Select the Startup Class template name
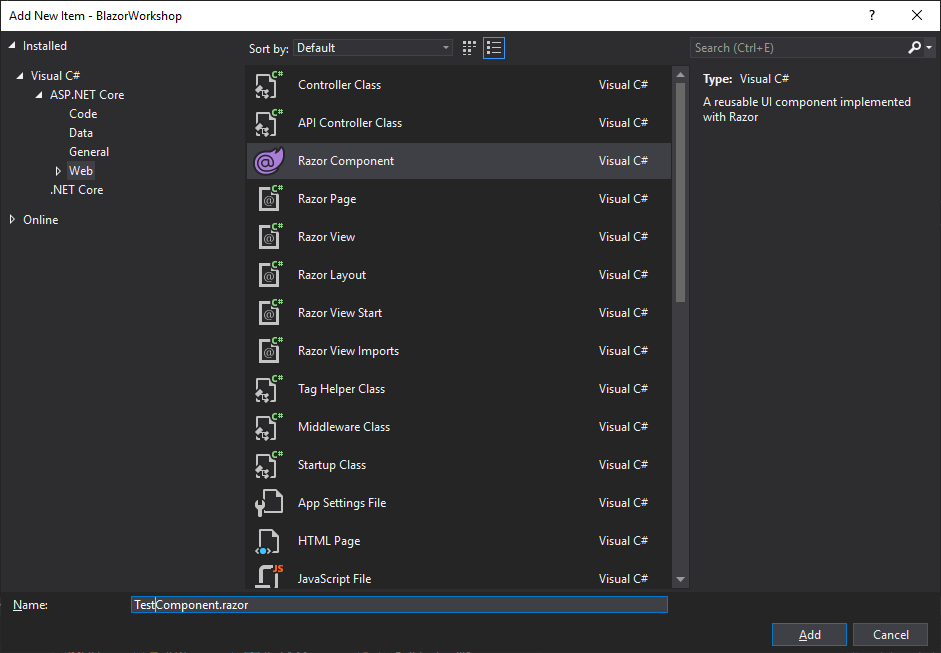Image resolution: width=941 pixels, height=653 pixels. [332, 465]
